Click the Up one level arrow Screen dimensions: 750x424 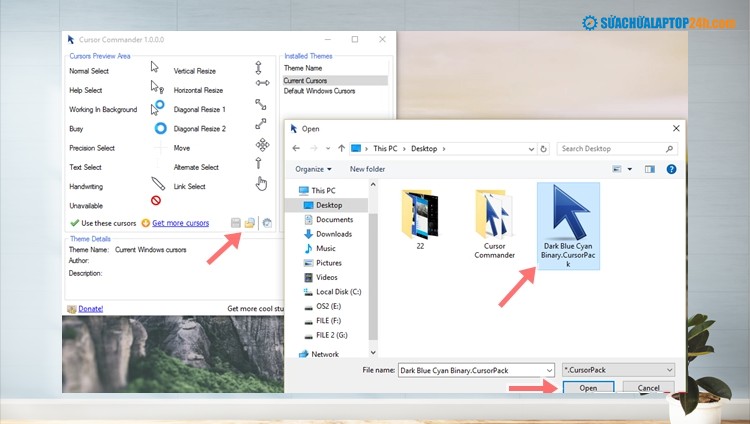pyautogui.click(x=342, y=148)
